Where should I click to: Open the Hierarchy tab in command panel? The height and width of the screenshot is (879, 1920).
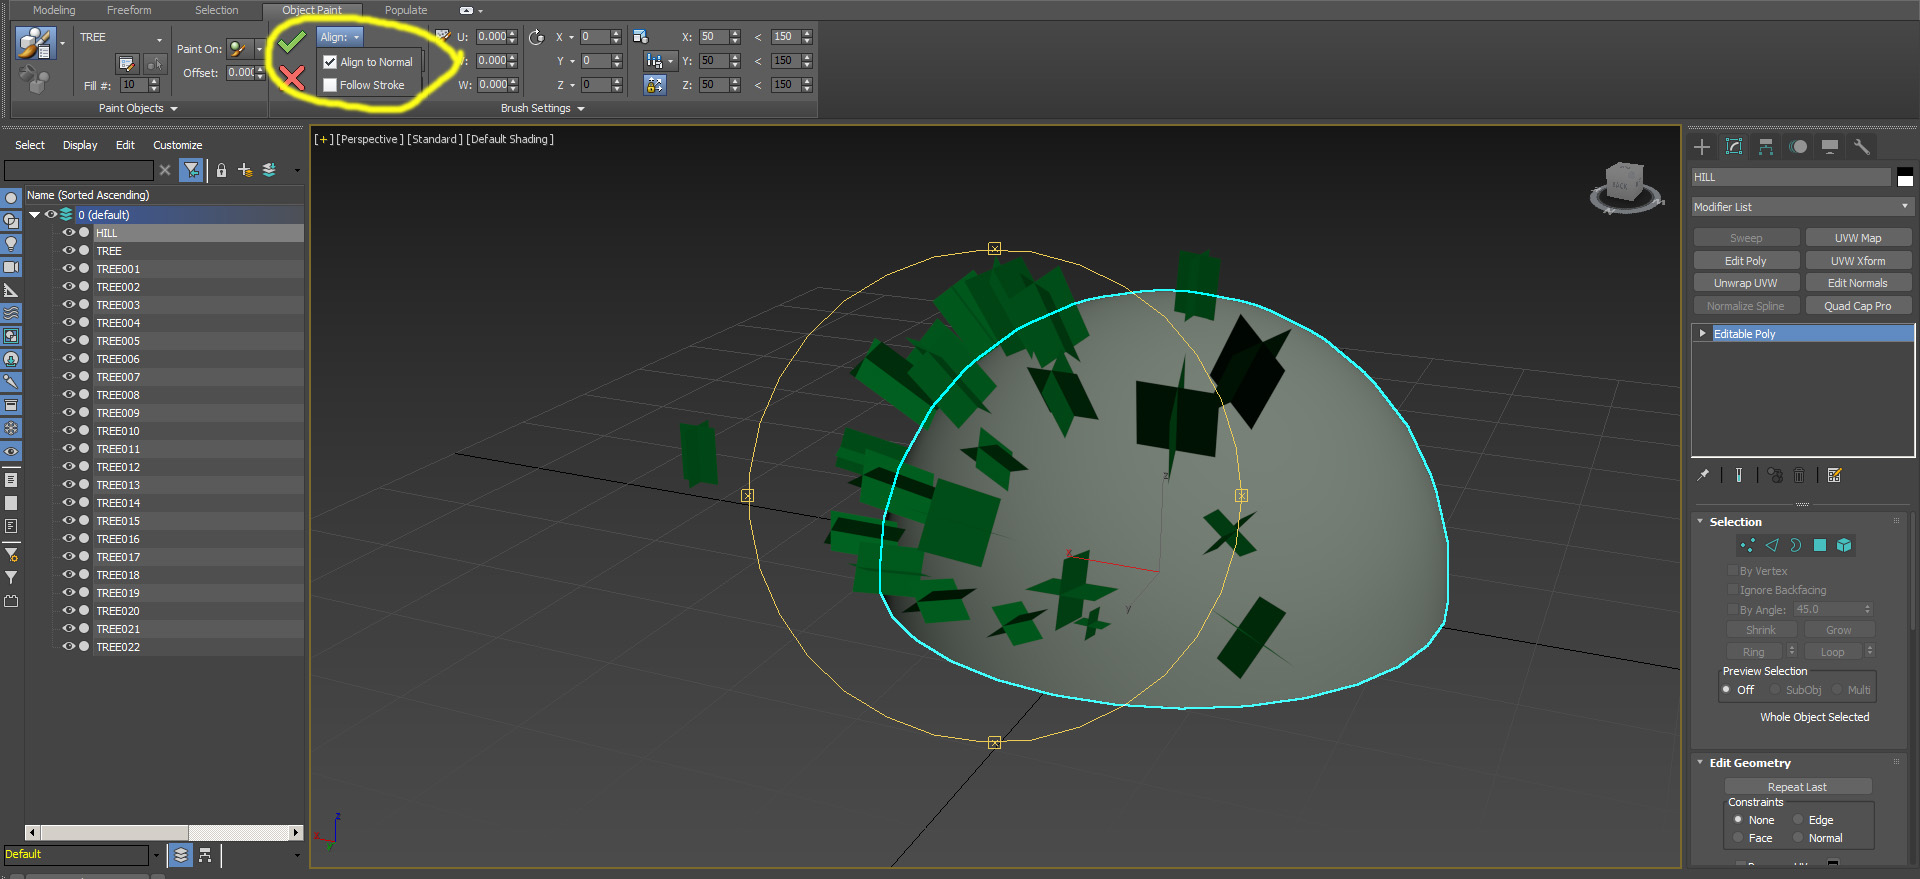(1766, 147)
